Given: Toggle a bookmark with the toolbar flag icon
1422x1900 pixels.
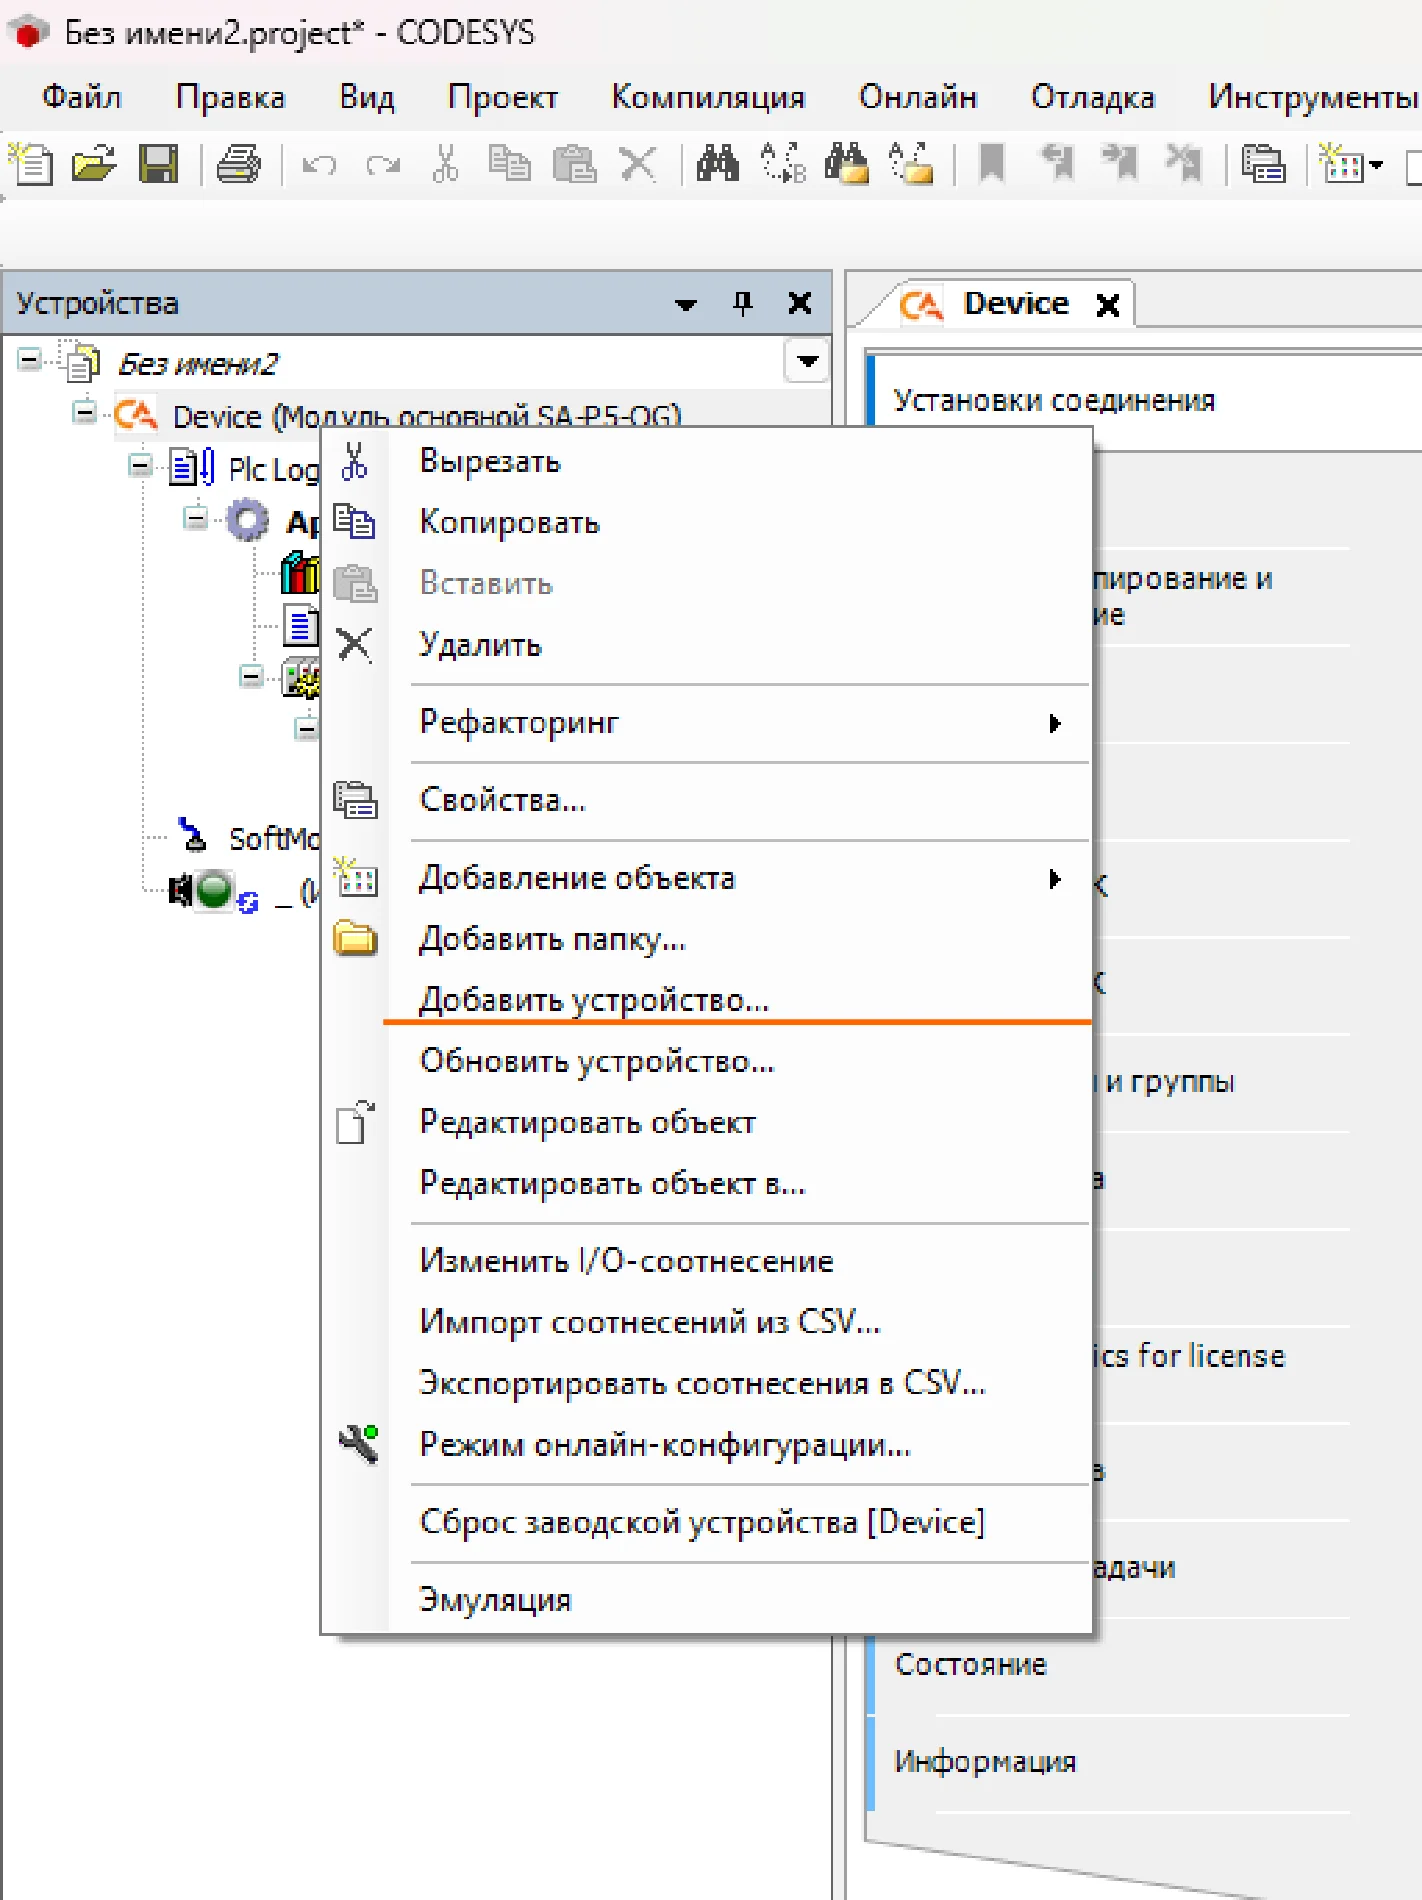Looking at the screenshot, I should pyautogui.click(x=992, y=163).
